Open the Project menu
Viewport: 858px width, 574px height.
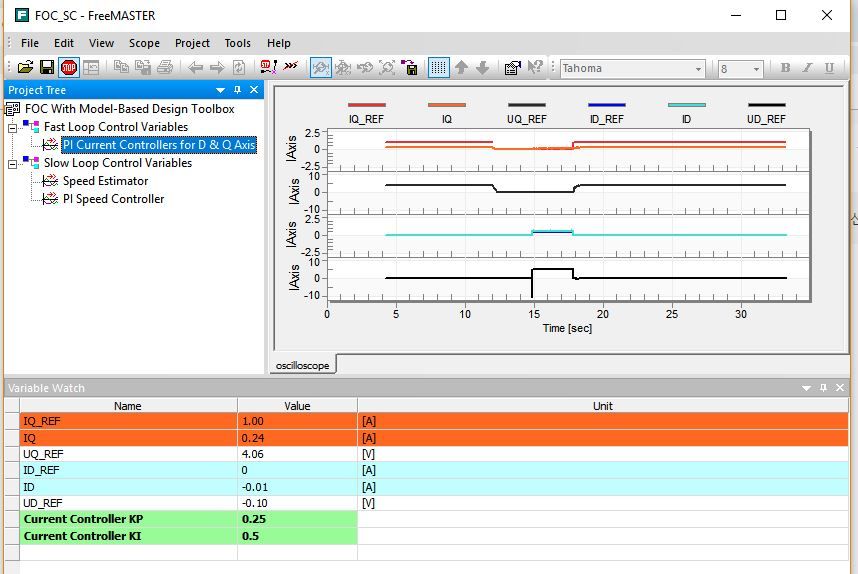(x=192, y=43)
